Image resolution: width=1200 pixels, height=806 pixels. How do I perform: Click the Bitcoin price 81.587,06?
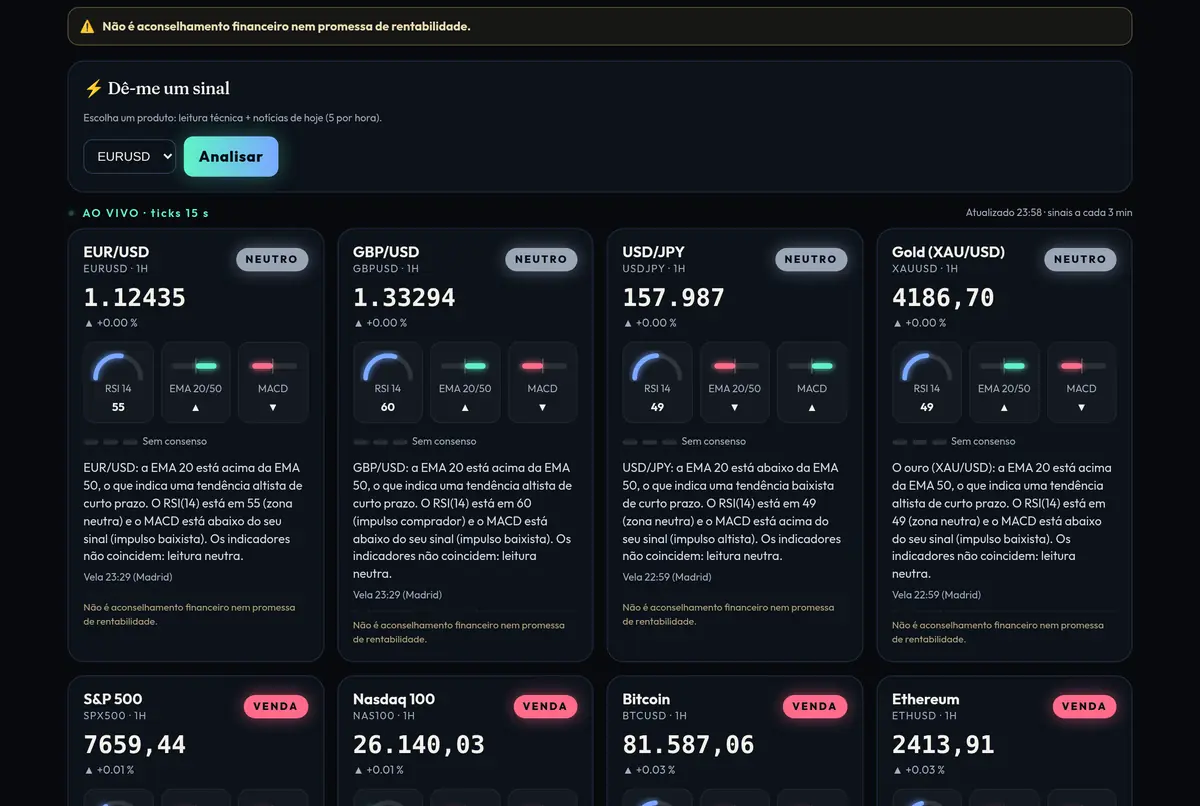(x=689, y=745)
